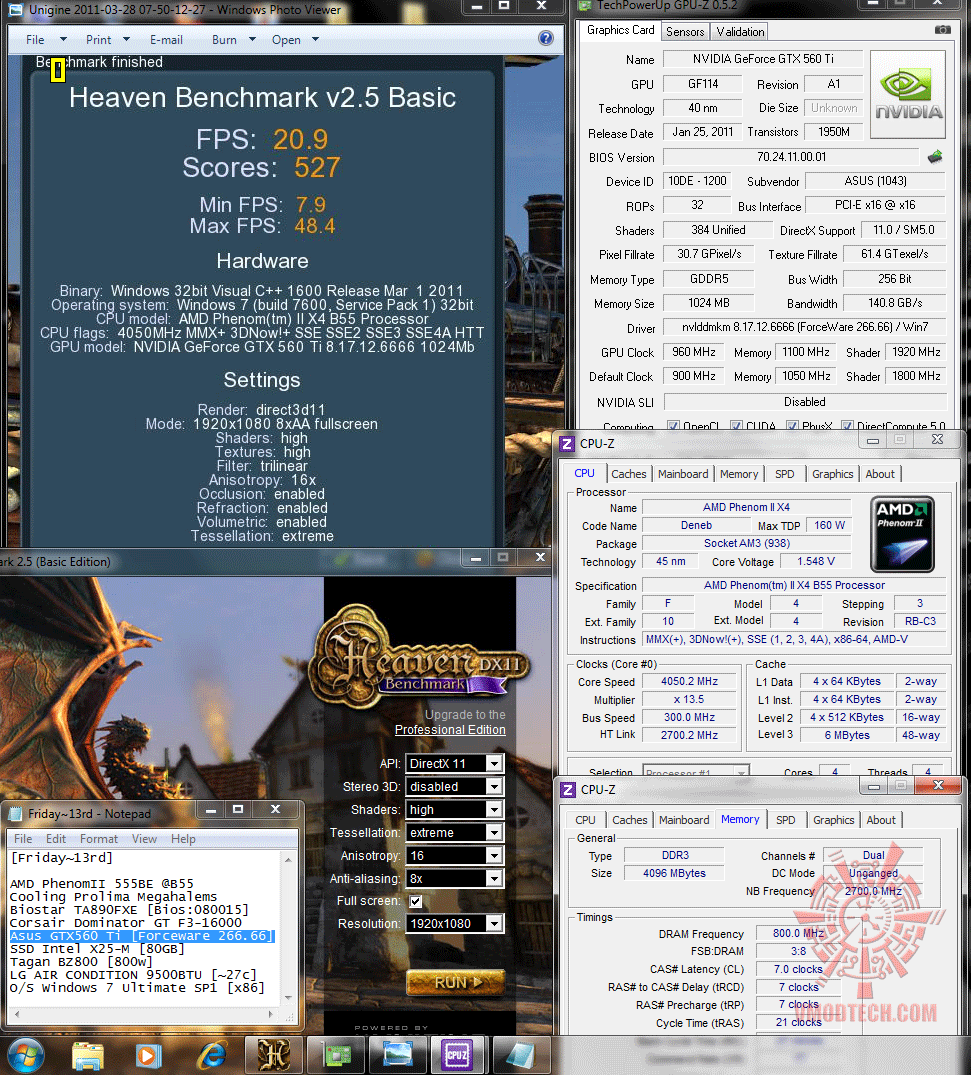Viewport: 971px width, 1075px height.
Task: Open the Notepad Edit menu
Action: point(56,838)
